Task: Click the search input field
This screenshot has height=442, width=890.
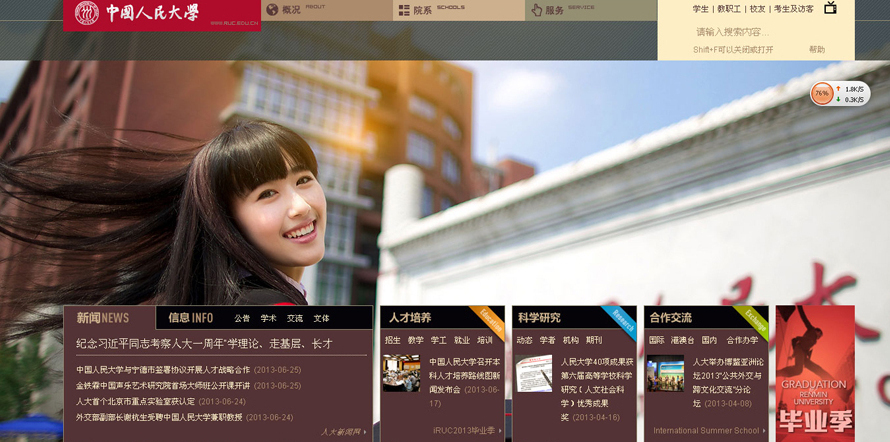Action: pyautogui.click(x=740, y=32)
